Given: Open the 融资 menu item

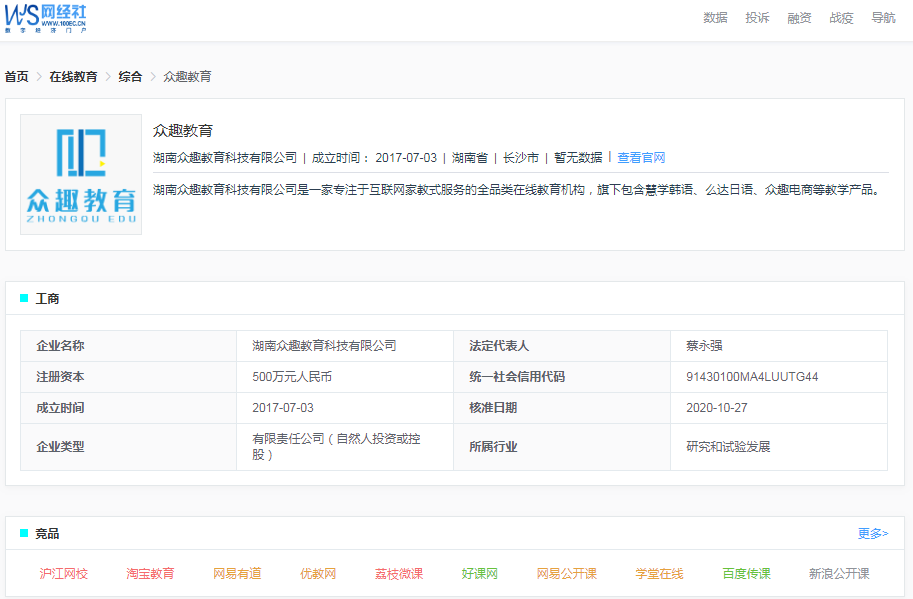Looking at the screenshot, I should [799, 18].
